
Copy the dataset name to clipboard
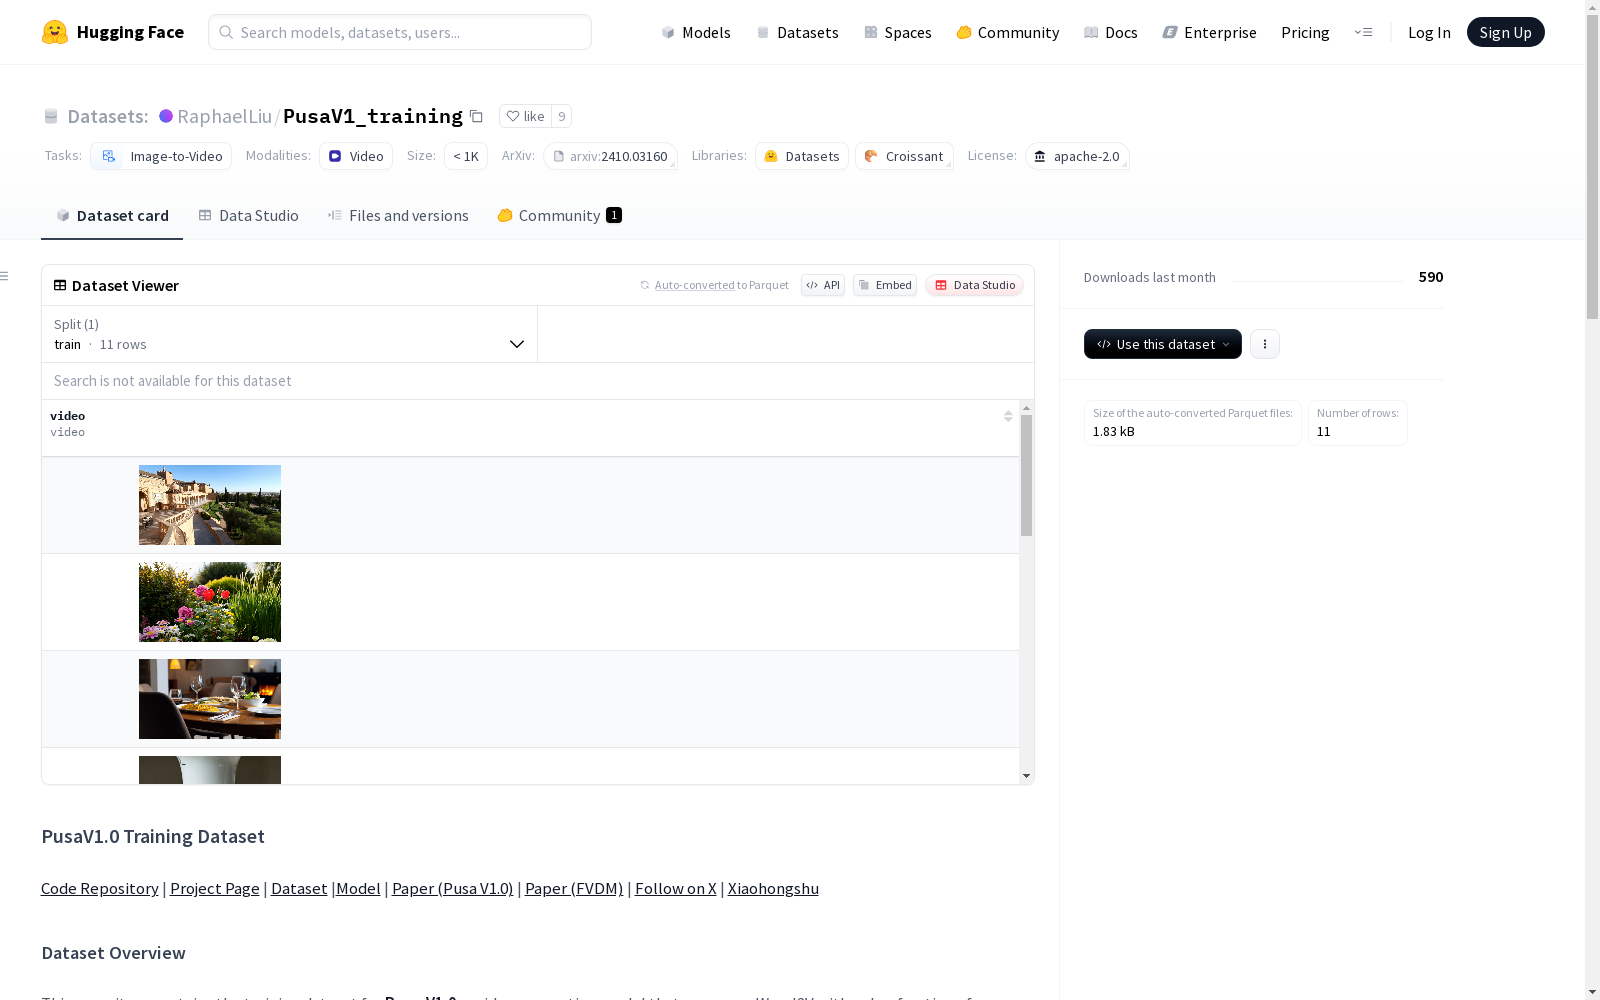pyautogui.click(x=477, y=117)
